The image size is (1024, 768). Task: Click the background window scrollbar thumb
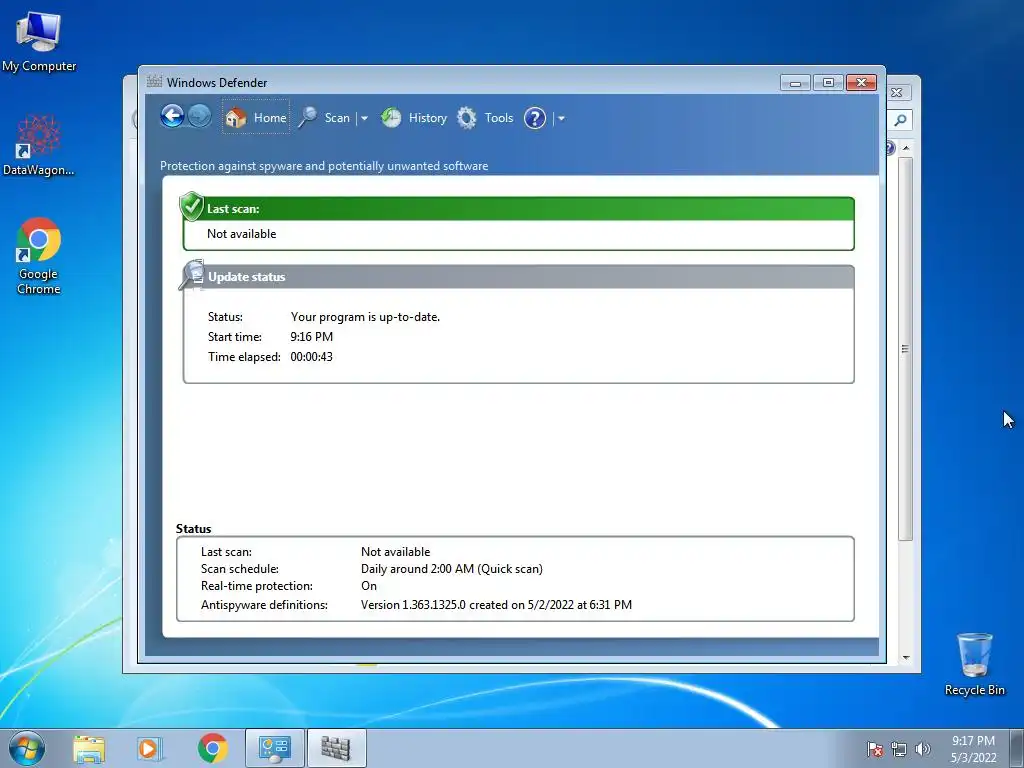click(905, 349)
